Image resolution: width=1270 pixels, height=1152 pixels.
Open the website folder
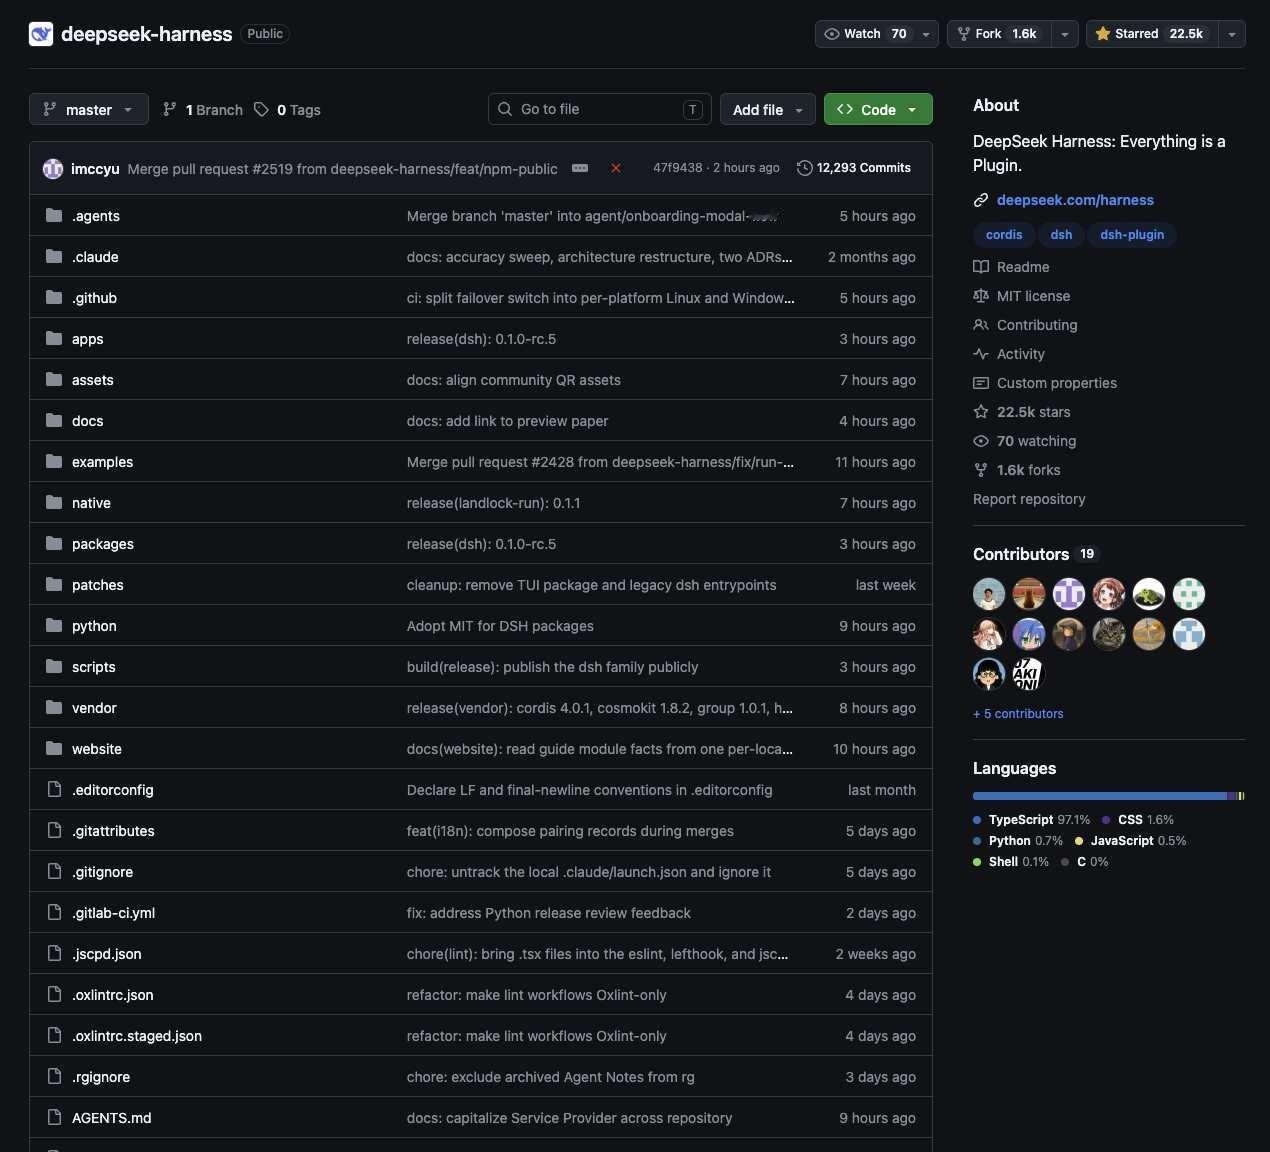click(x=97, y=749)
